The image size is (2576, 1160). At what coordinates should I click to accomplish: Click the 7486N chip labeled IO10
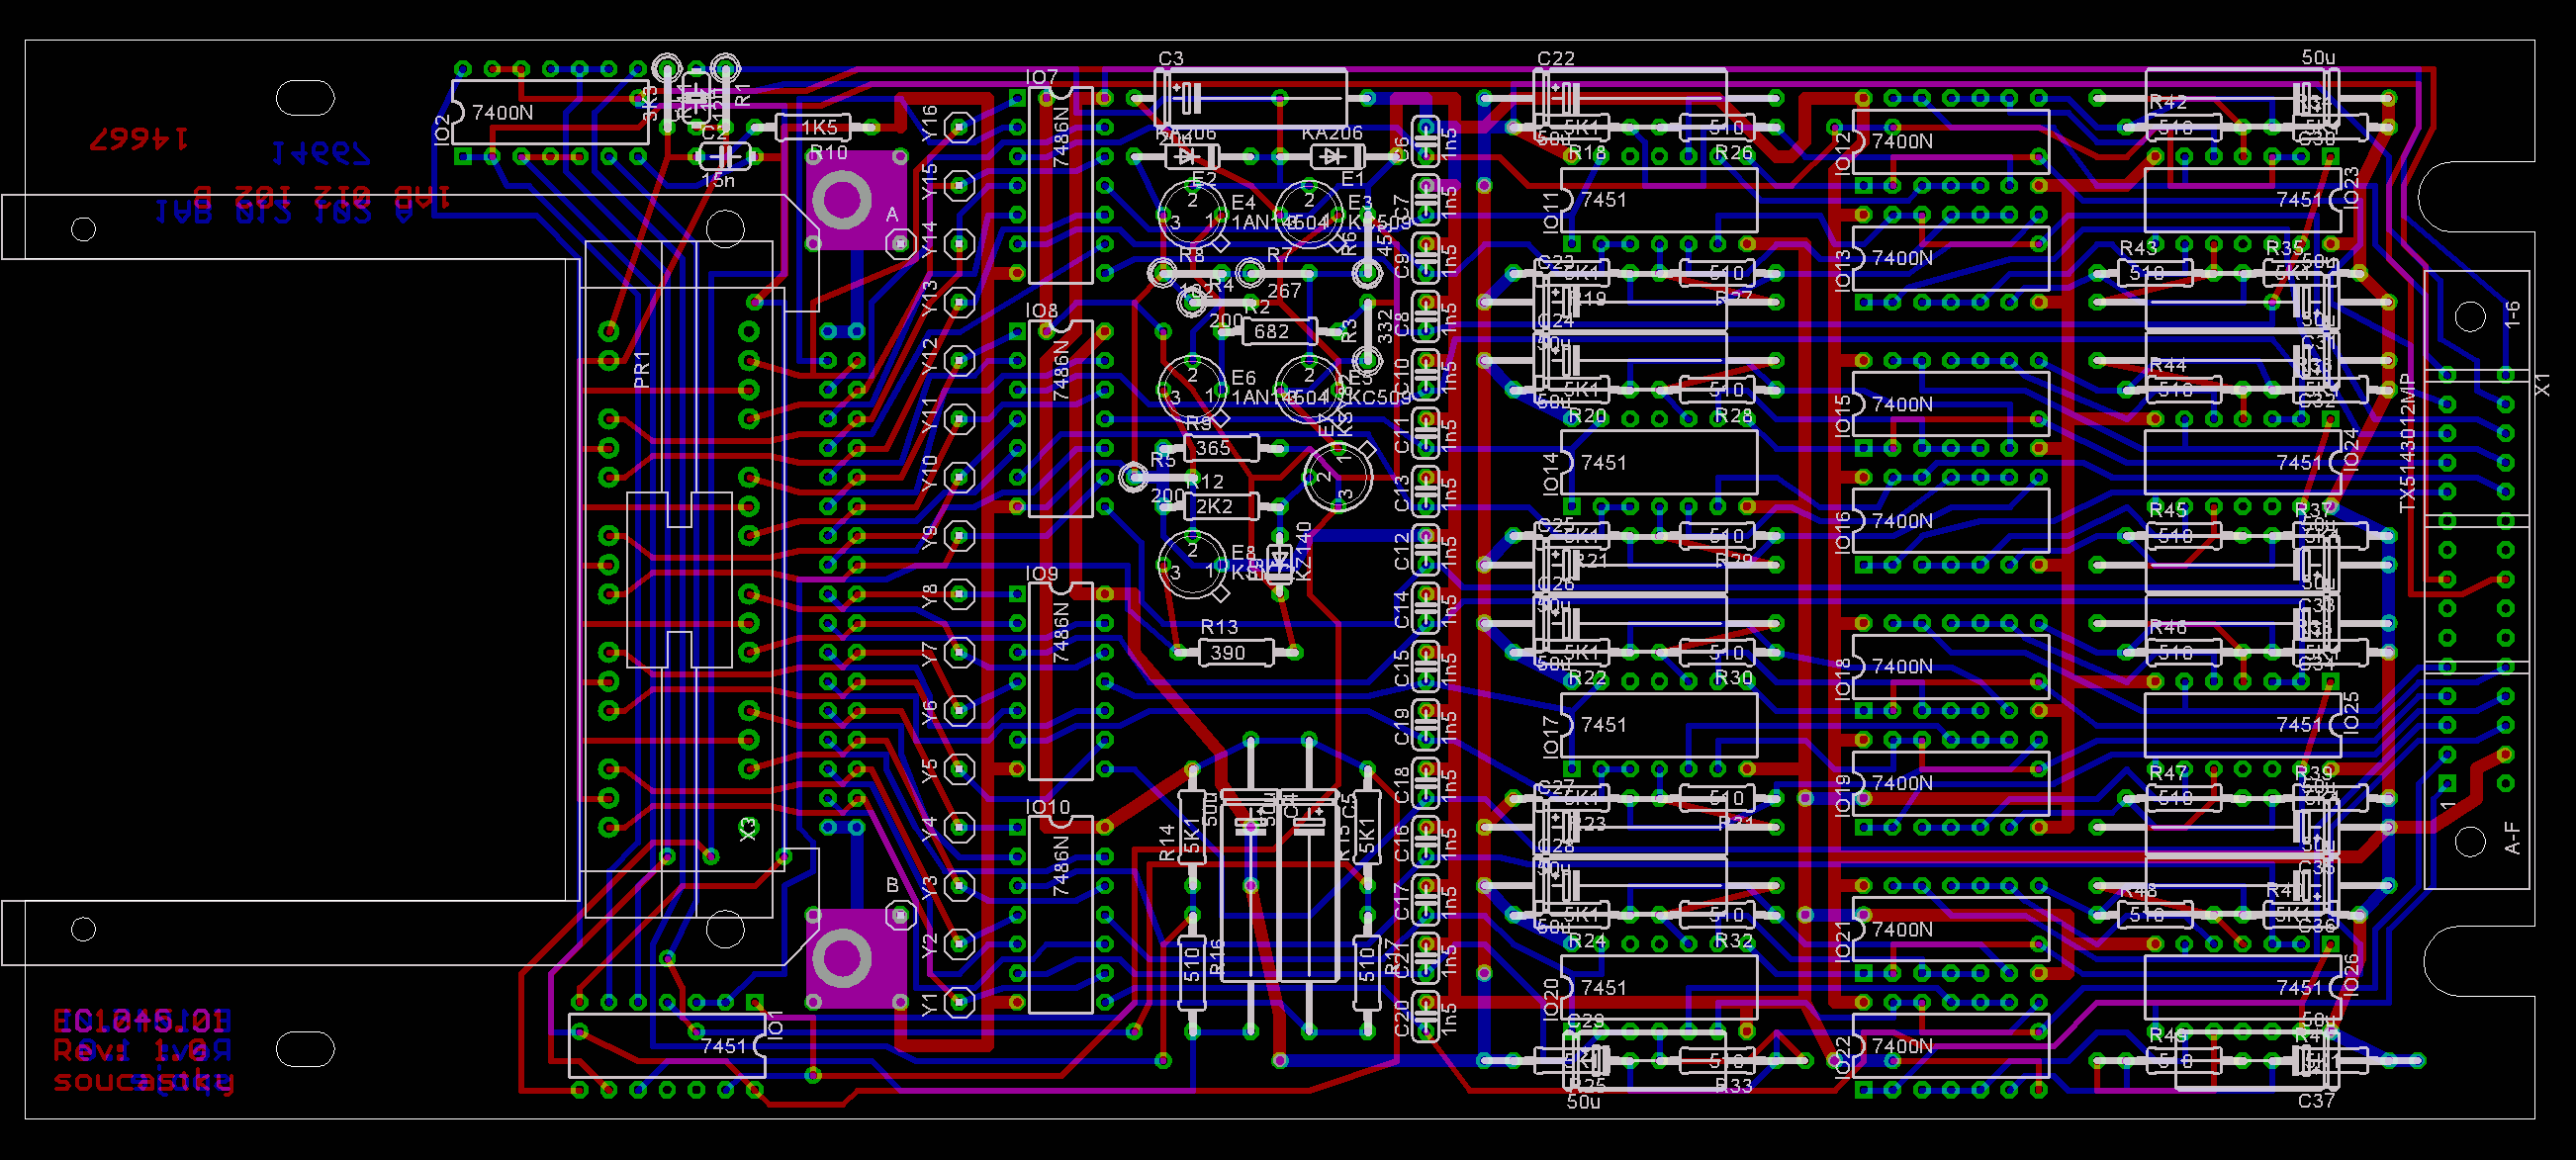1060,915
